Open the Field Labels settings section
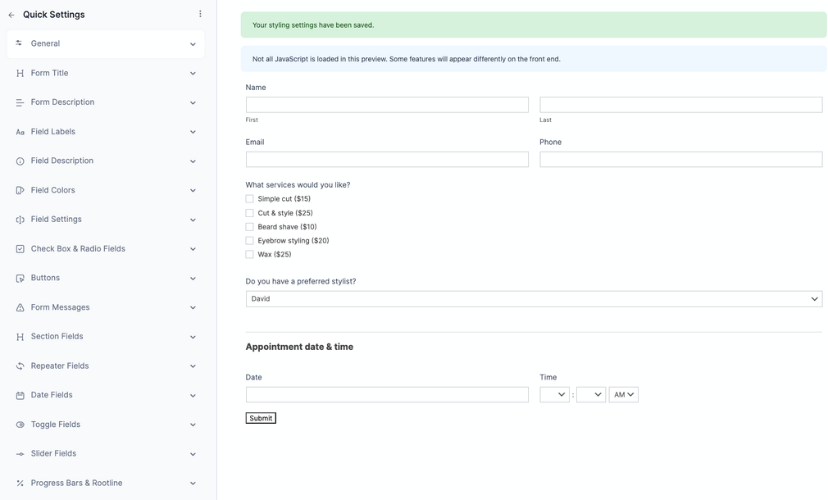 (x=106, y=131)
